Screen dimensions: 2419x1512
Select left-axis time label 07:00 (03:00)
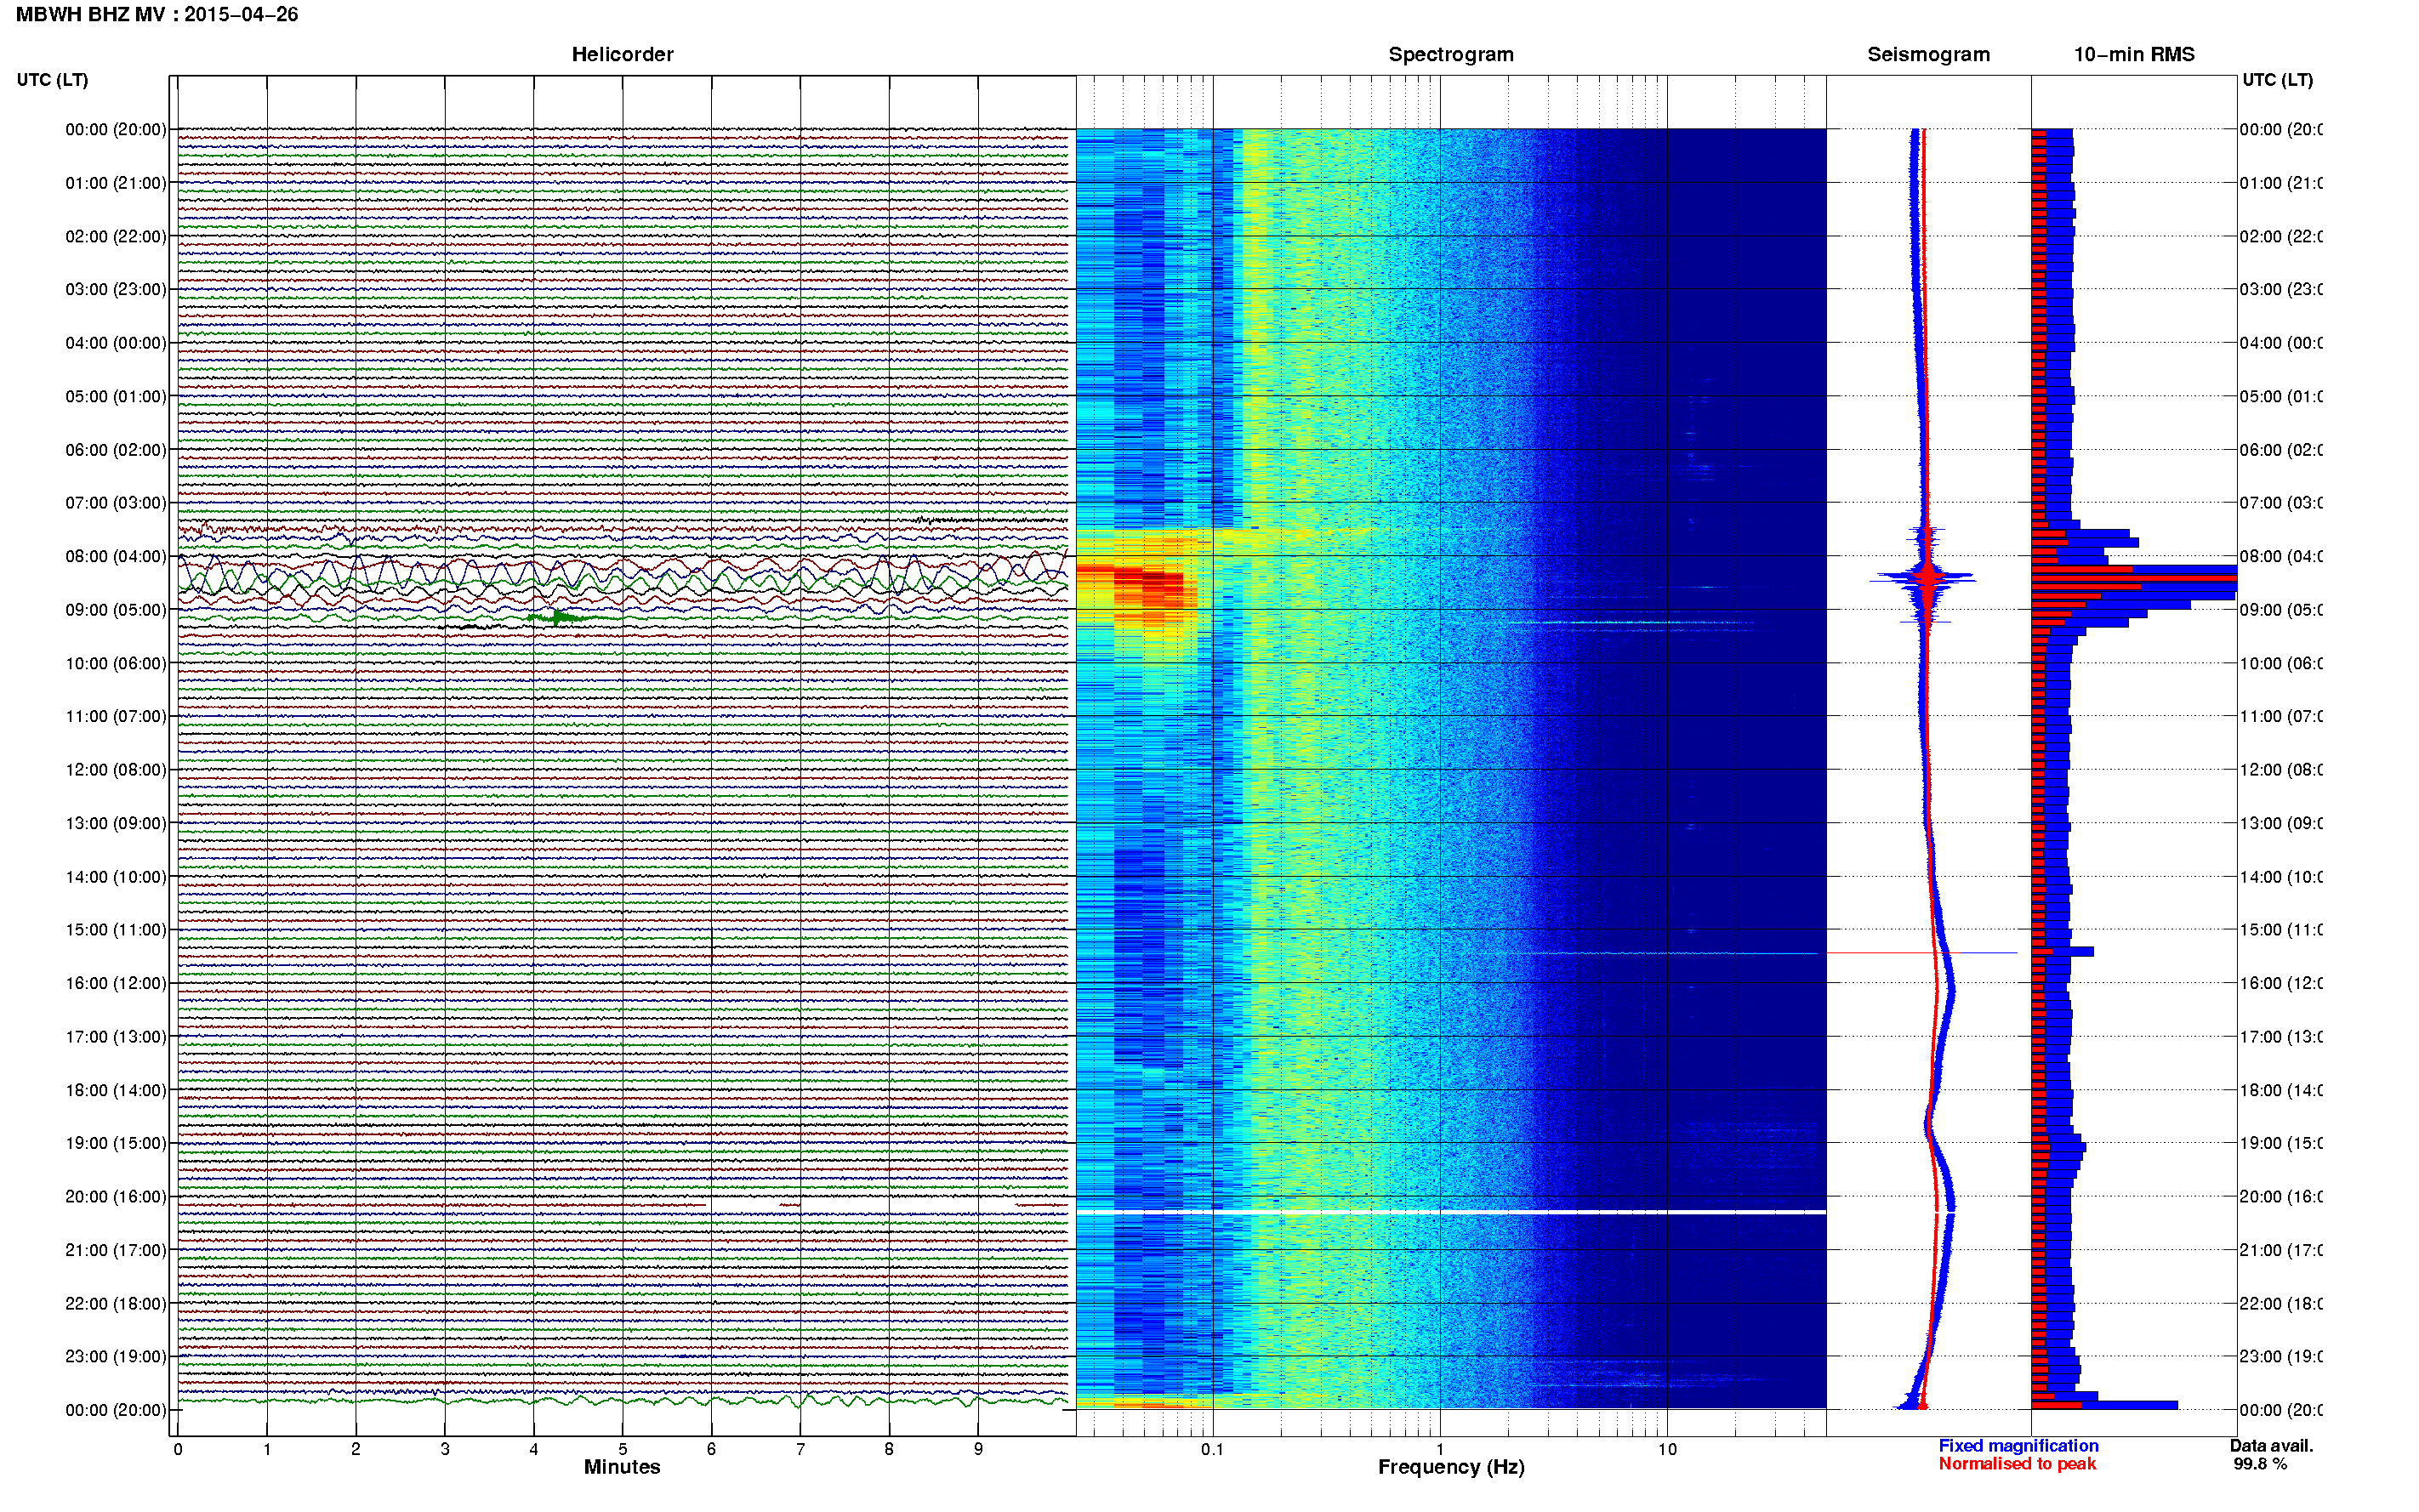tap(116, 502)
